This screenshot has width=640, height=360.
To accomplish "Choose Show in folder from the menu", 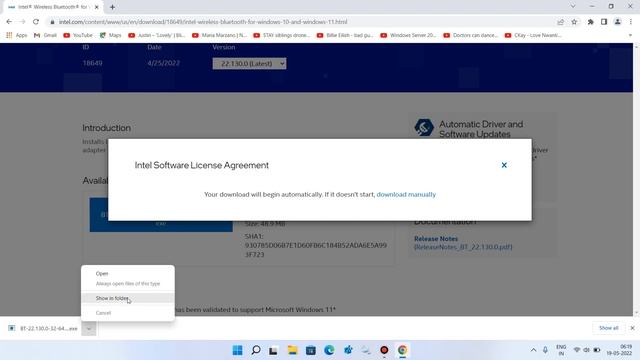I will (x=128, y=298).
